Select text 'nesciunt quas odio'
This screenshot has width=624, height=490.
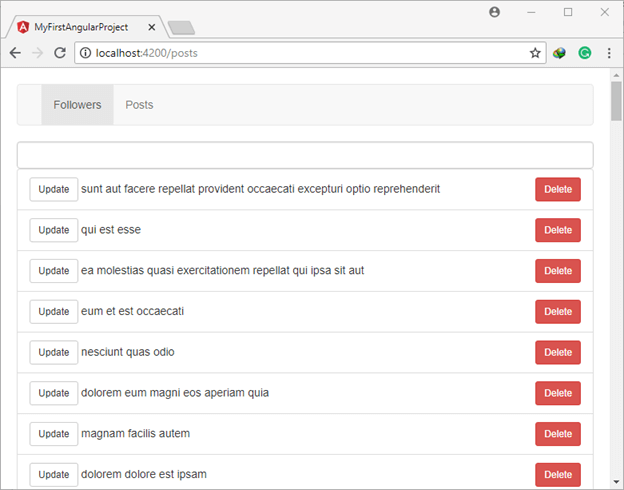tap(128, 352)
